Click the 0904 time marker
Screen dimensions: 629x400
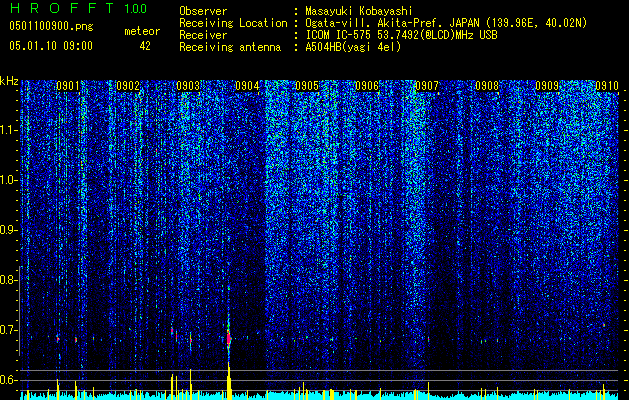click(x=247, y=86)
